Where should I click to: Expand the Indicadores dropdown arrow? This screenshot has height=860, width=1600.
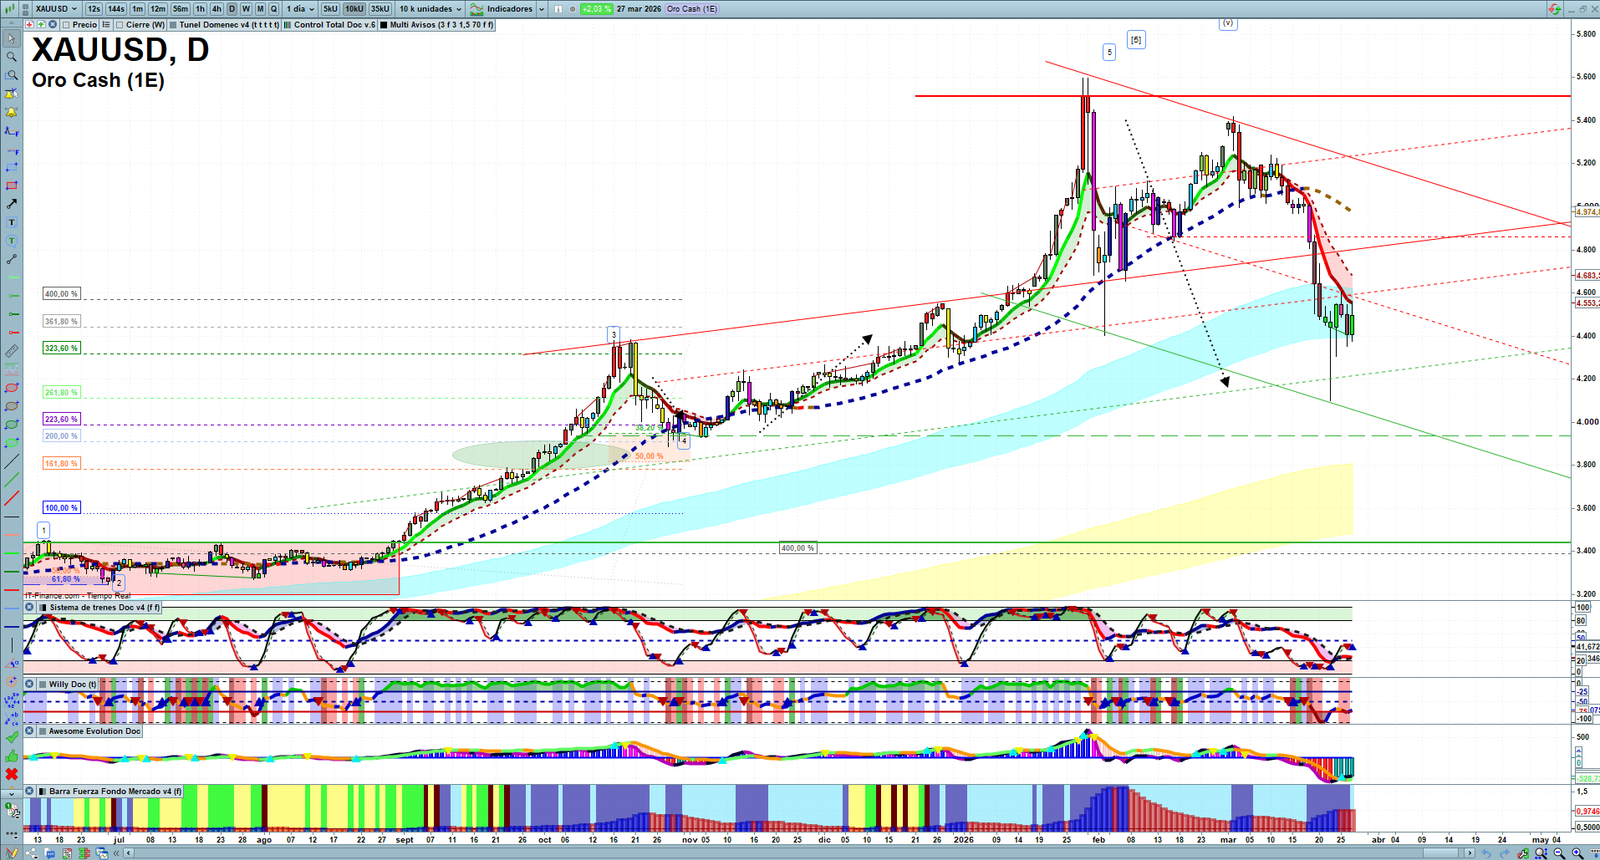click(x=542, y=9)
